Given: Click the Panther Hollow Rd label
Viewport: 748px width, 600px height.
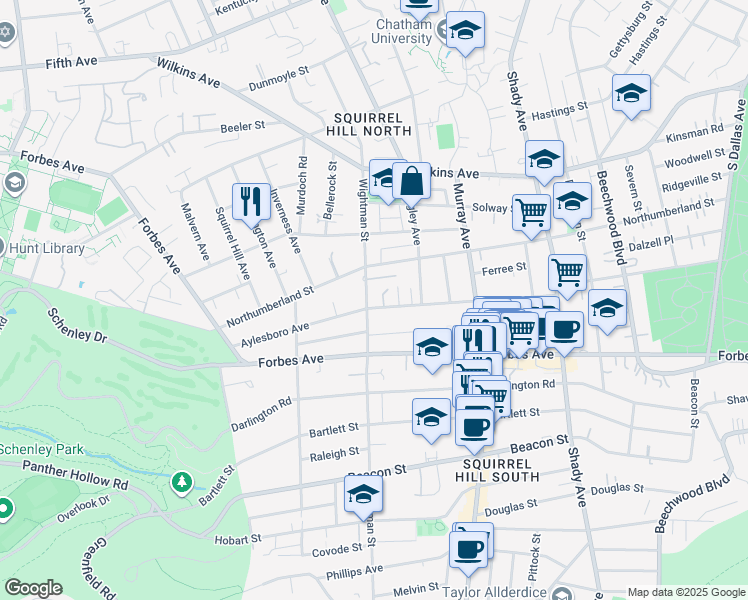Looking at the screenshot, I should pos(75,475).
